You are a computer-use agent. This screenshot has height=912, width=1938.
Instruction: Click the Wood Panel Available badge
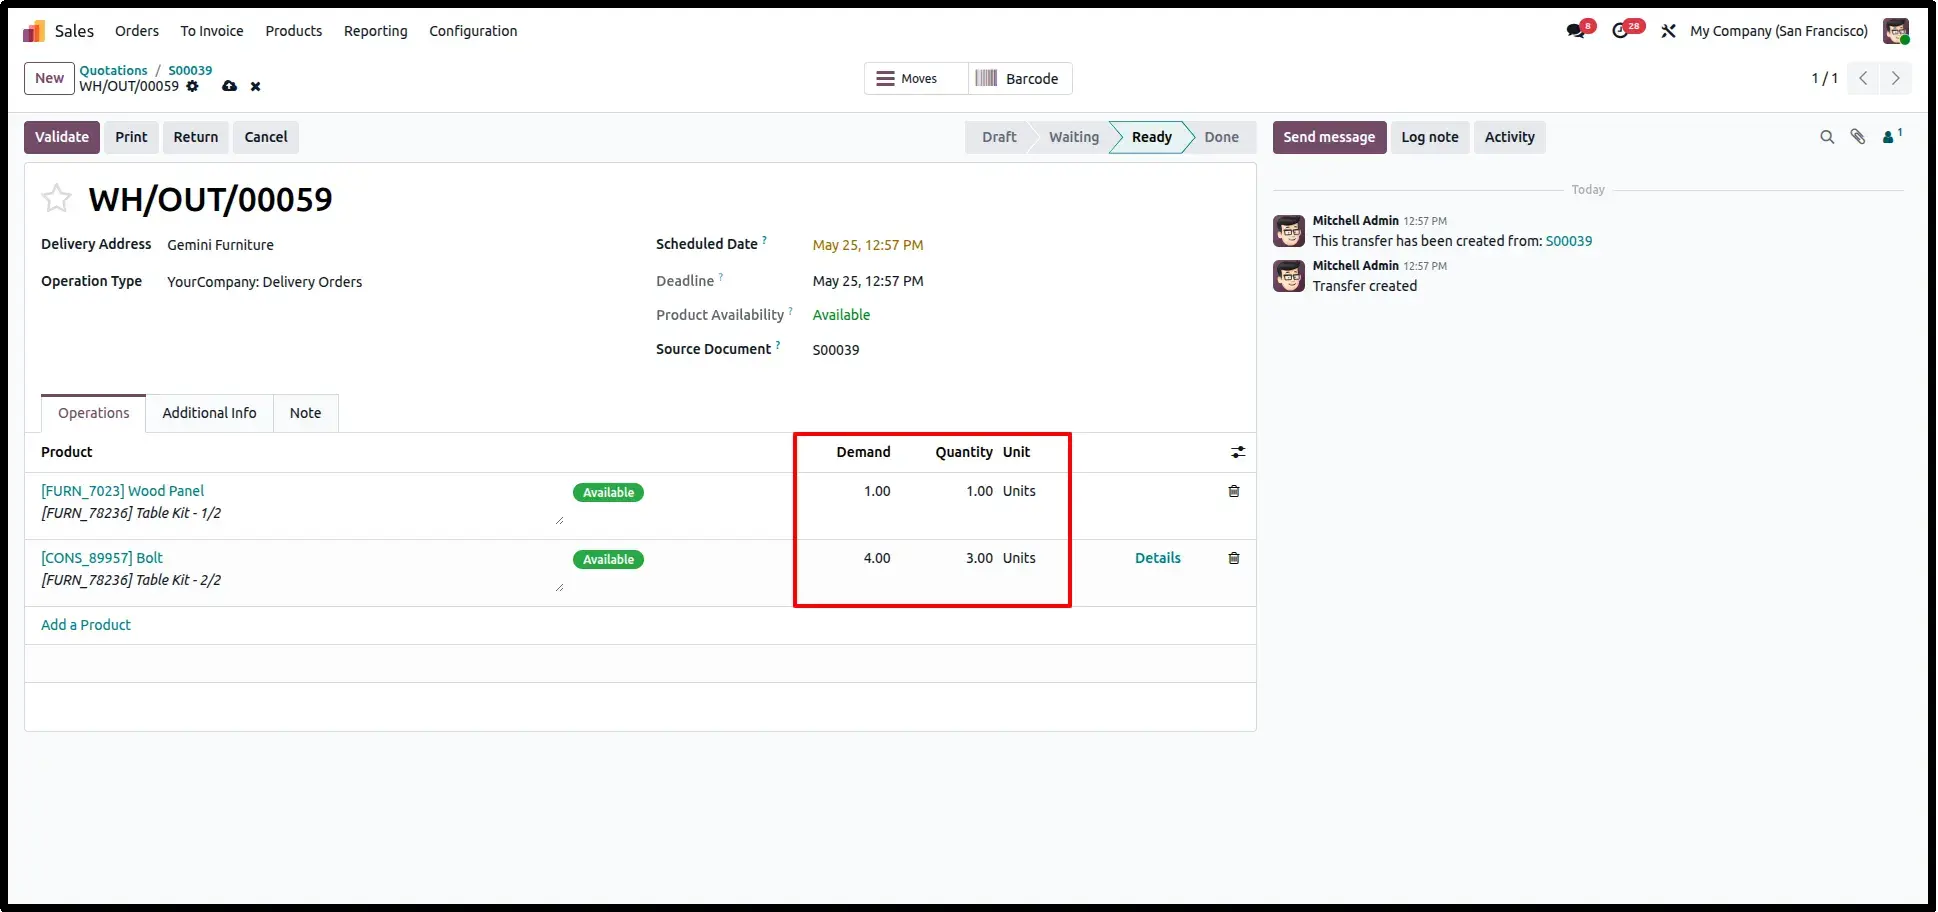point(608,492)
